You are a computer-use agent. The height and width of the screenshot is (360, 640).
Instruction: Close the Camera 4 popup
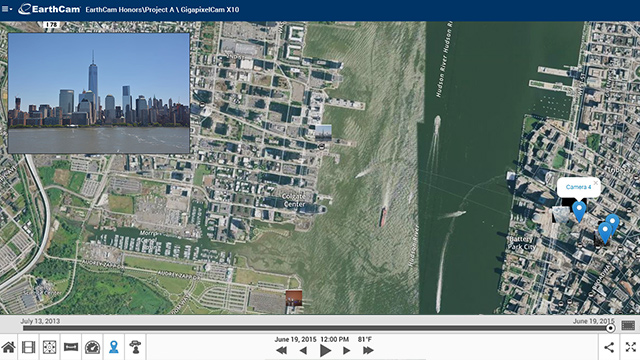[596, 183]
